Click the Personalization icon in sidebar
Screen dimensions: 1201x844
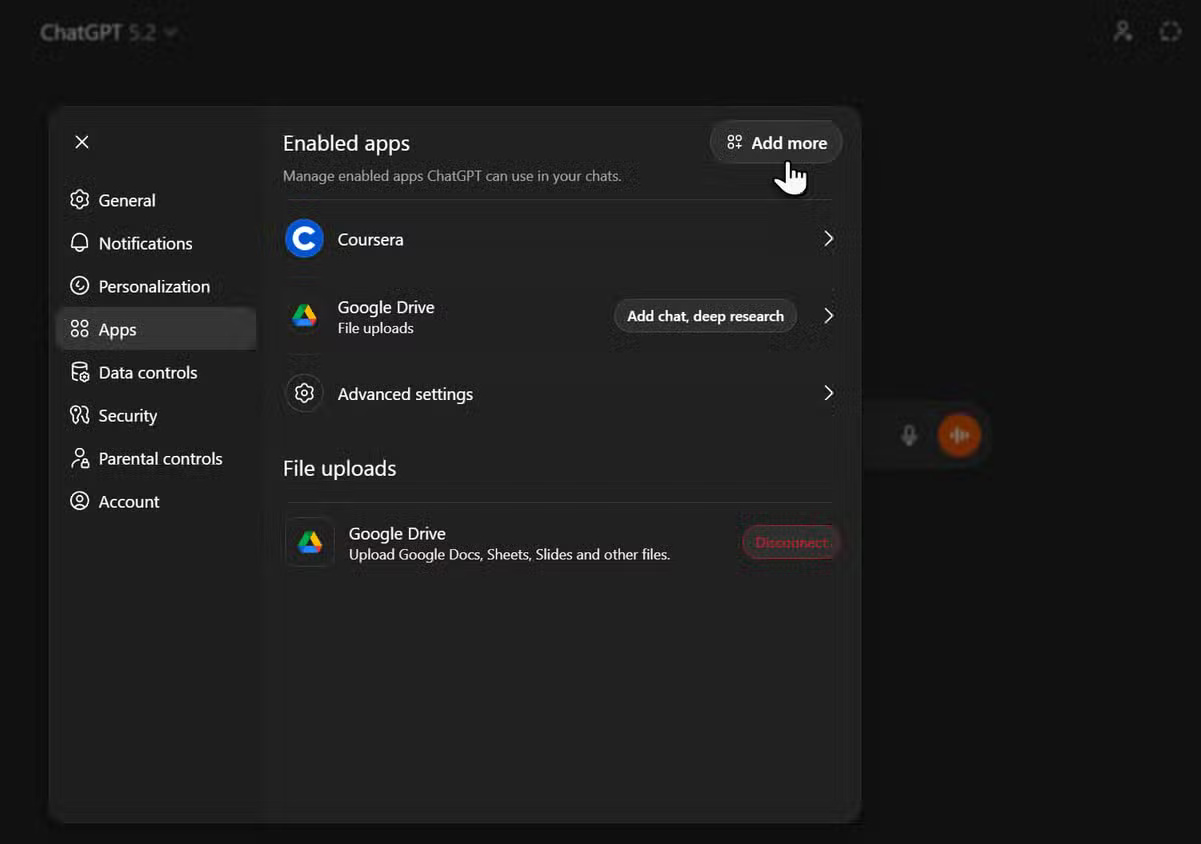80,286
